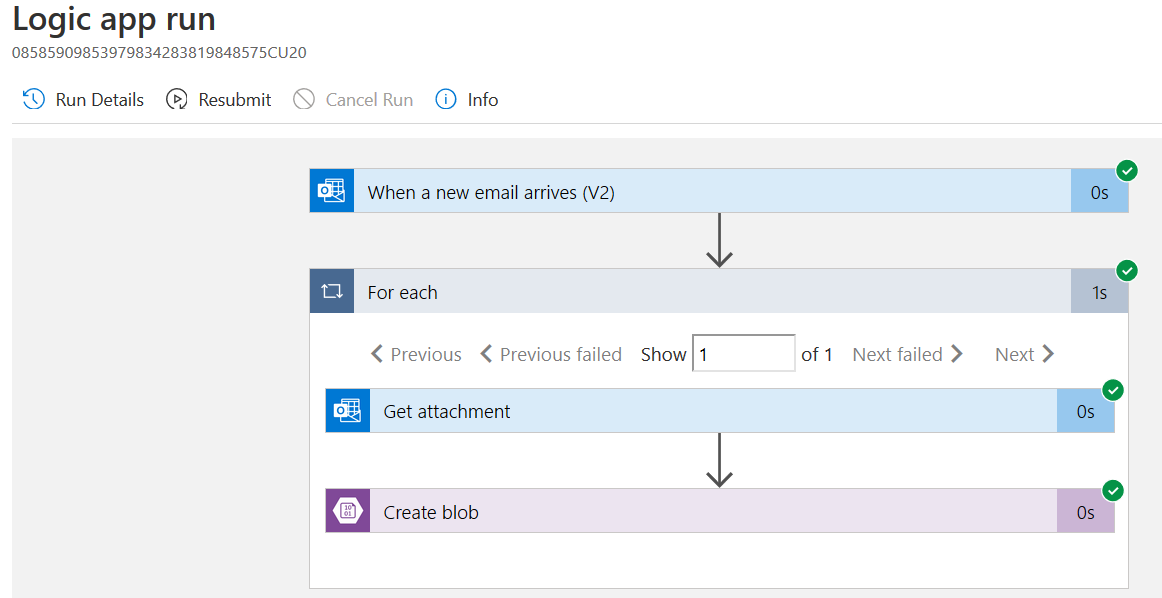1162x598 pixels.
Task: Click the Resubmit play icon
Action: pos(177,99)
